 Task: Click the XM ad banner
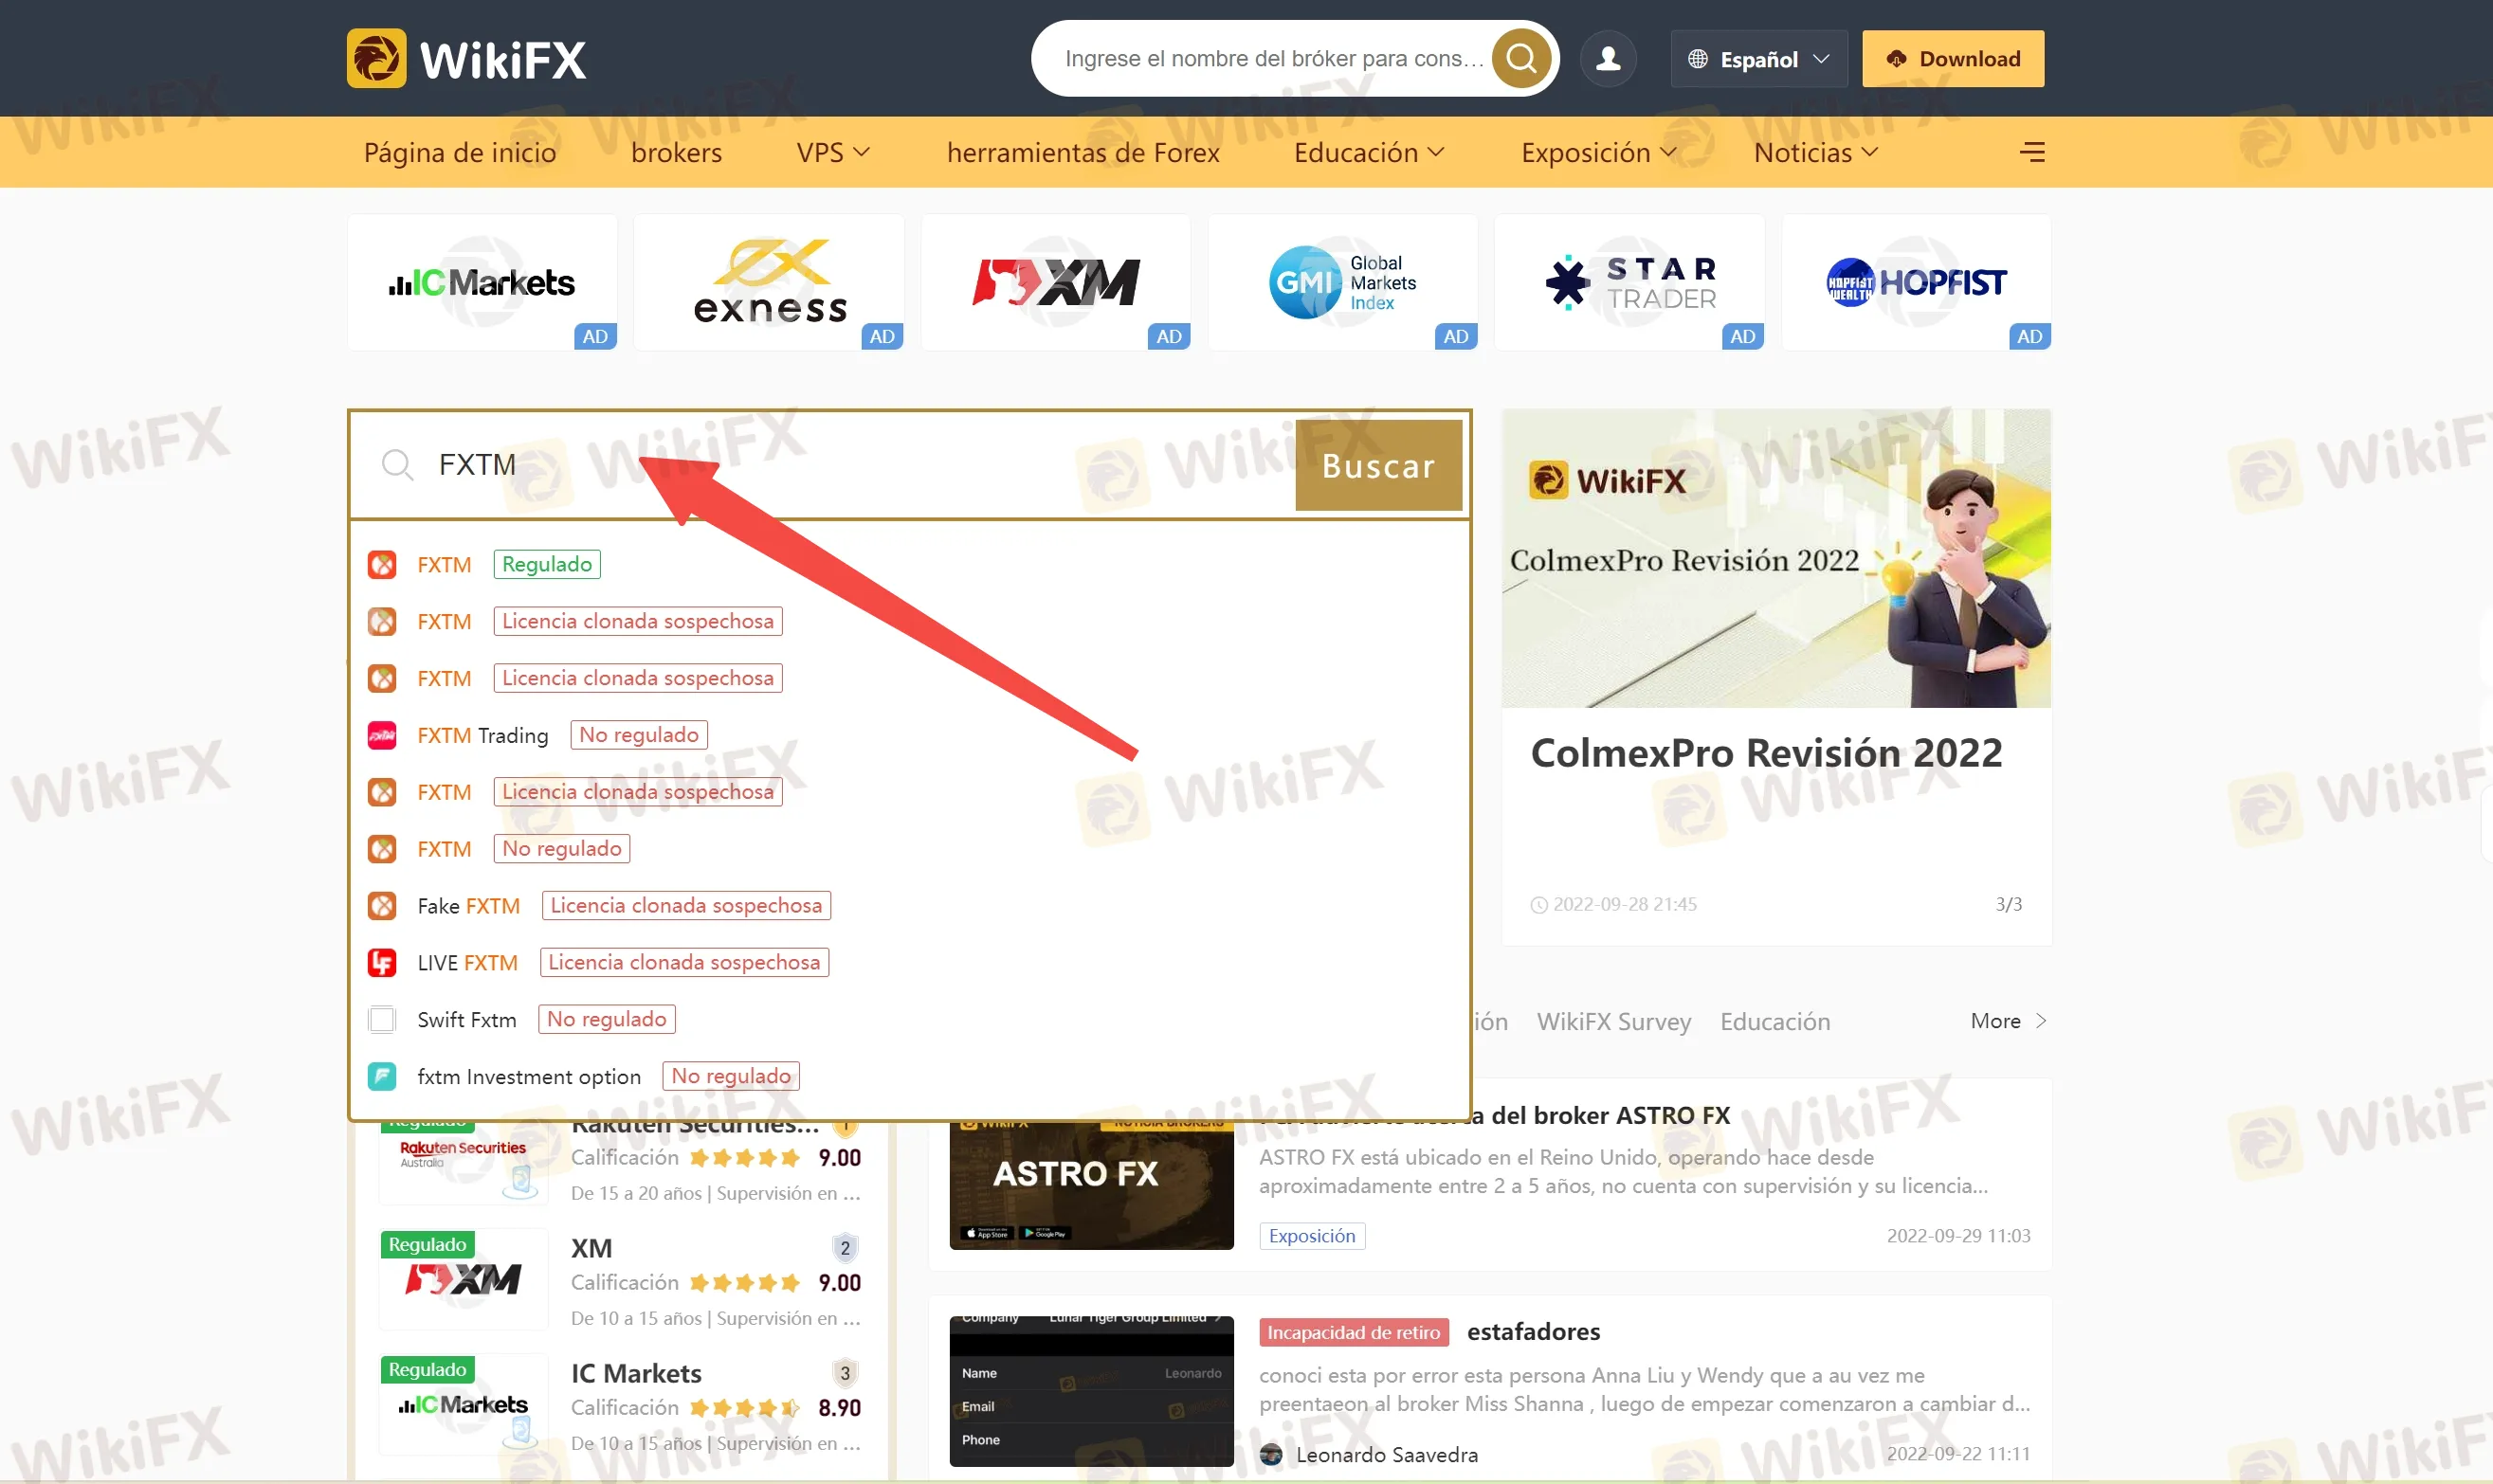[1056, 283]
